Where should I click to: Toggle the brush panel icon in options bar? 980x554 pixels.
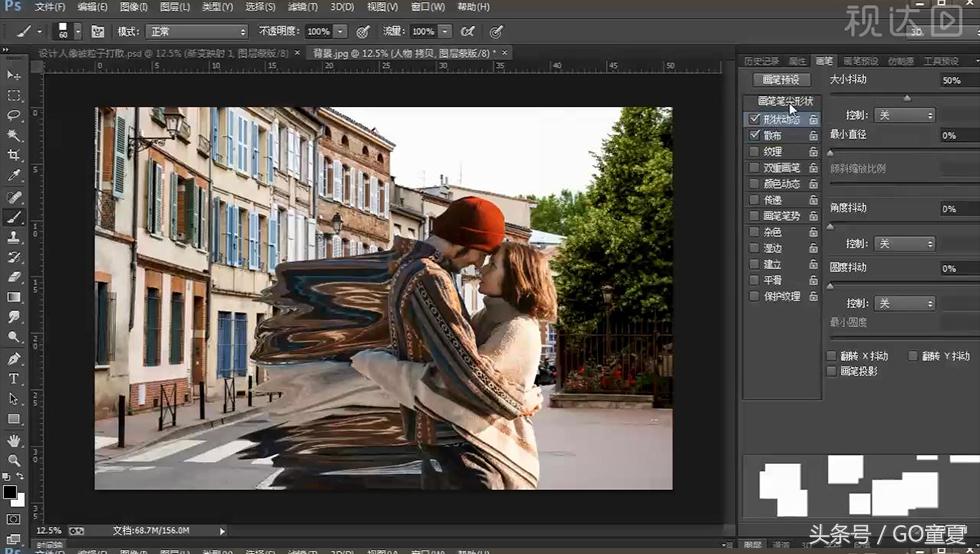click(98, 32)
